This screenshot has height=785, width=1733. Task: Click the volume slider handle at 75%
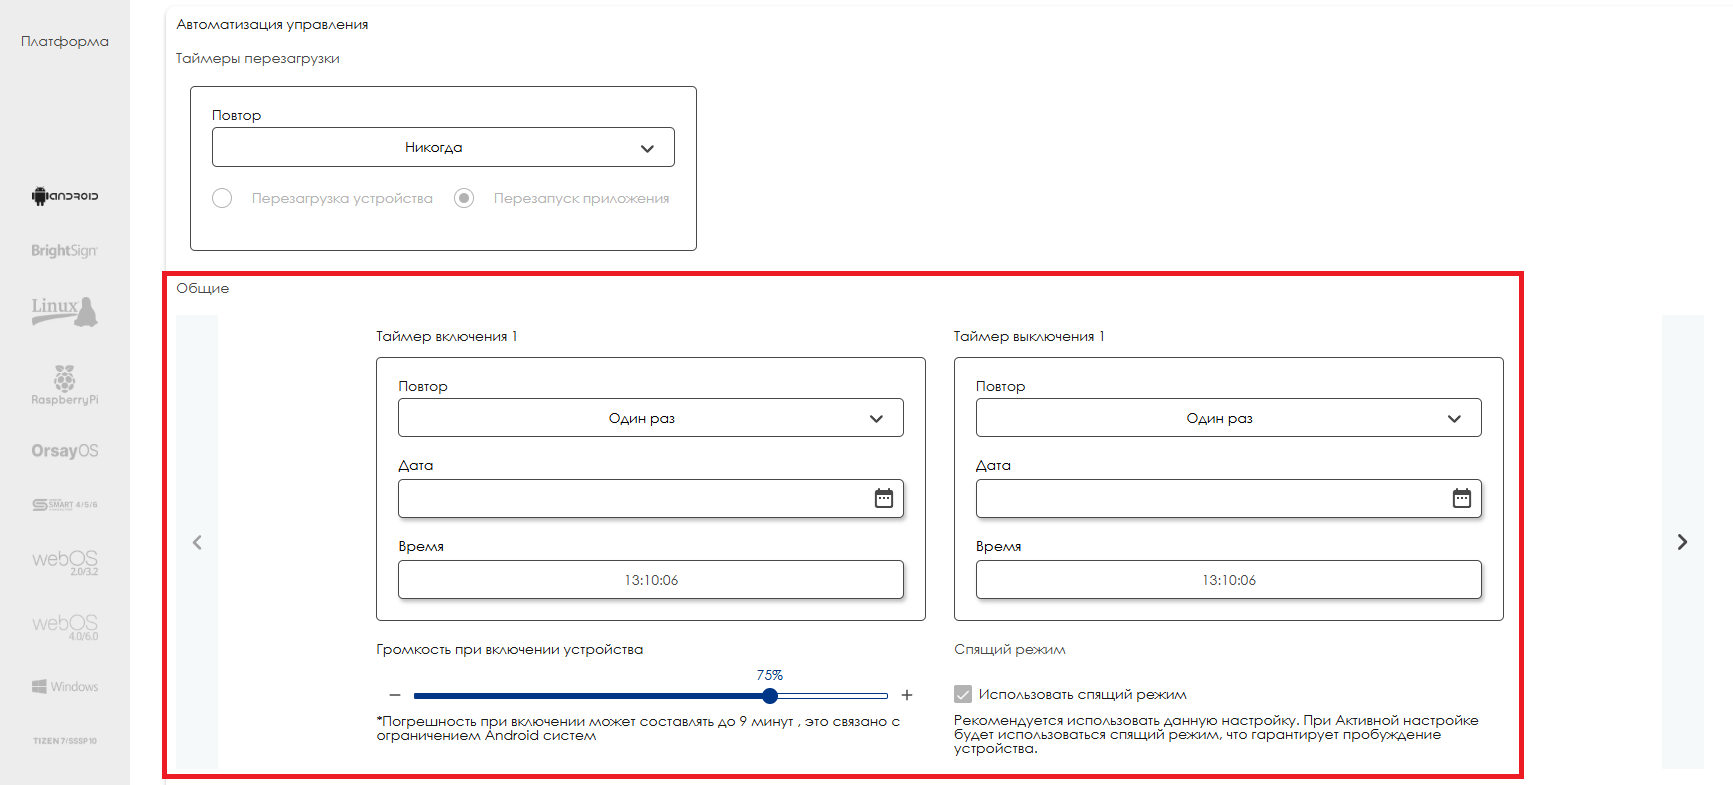[769, 696]
